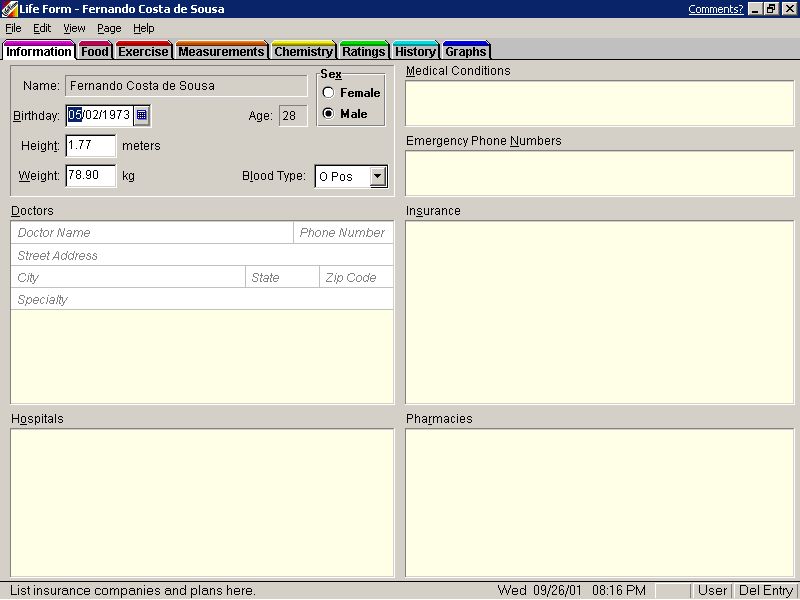800x600 pixels.
Task: Select the Female radio button
Action: pyautogui.click(x=328, y=93)
